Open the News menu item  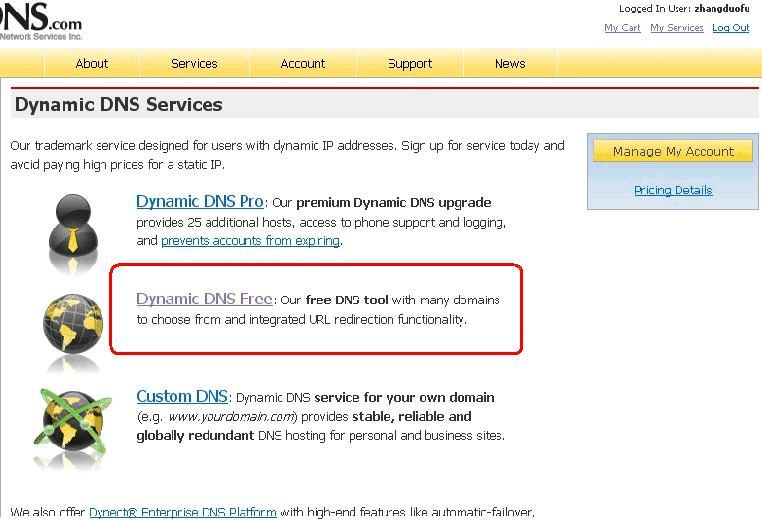[x=510, y=63]
